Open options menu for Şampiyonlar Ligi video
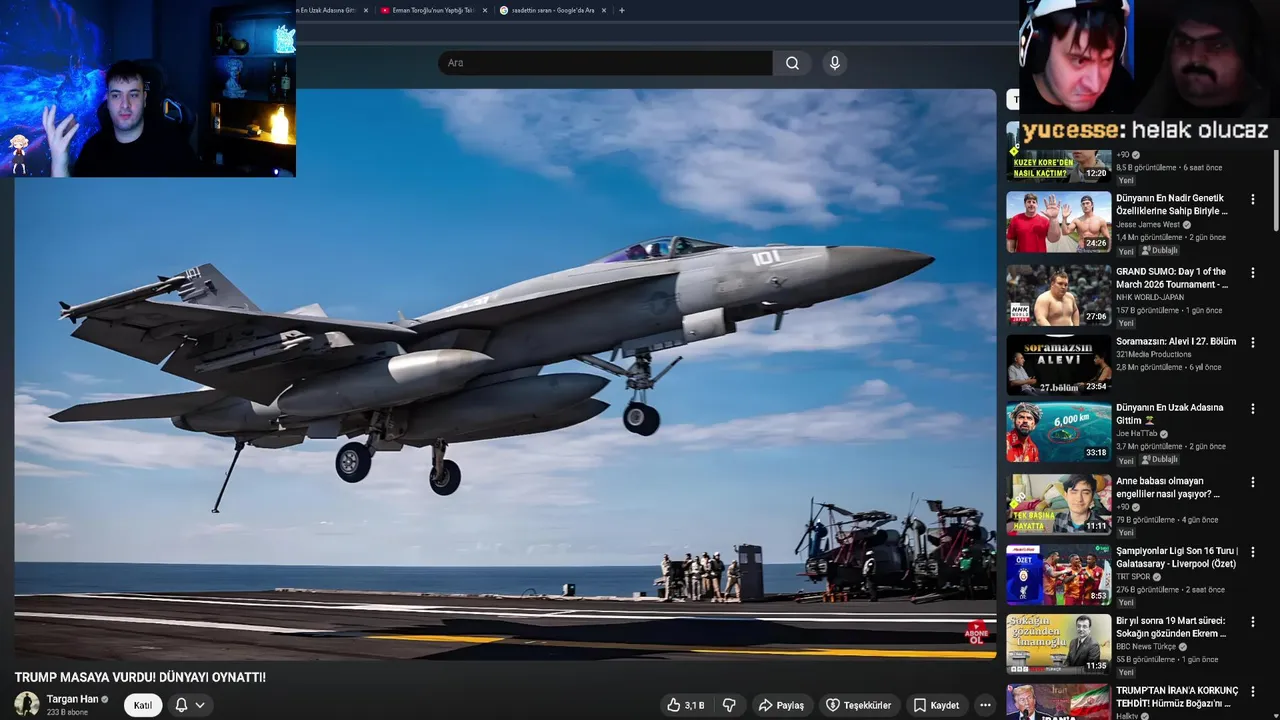Screen dimensions: 1280x720 (1252, 552)
